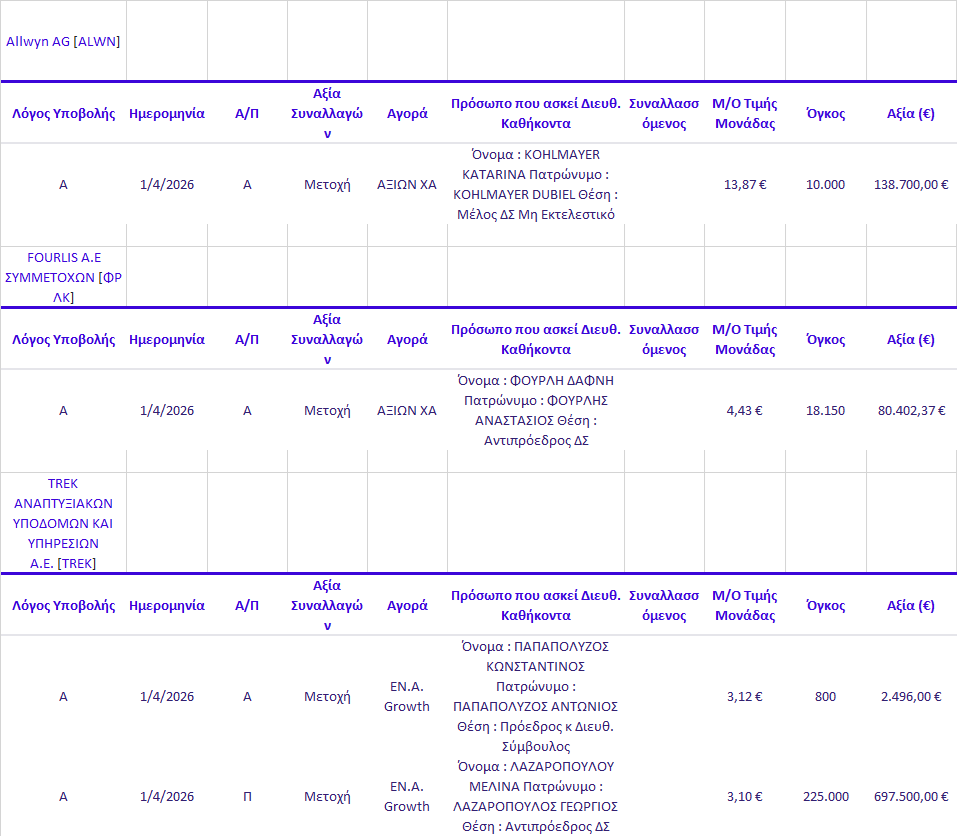Select the 13,87 € unit price

coord(745,184)
